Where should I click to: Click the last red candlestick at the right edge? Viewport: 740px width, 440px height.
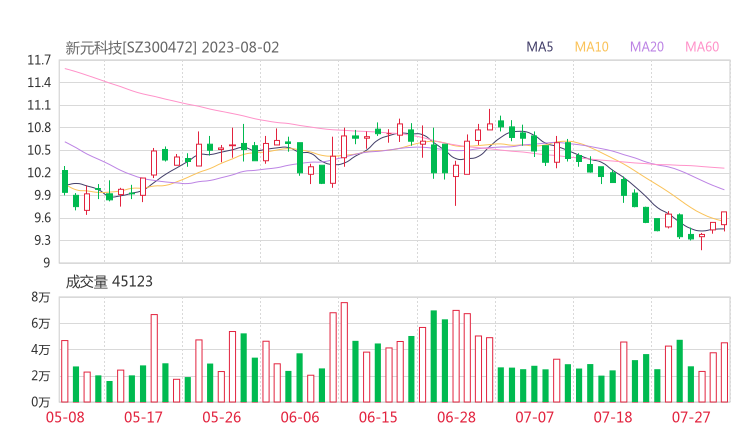[x=724, y=219]
